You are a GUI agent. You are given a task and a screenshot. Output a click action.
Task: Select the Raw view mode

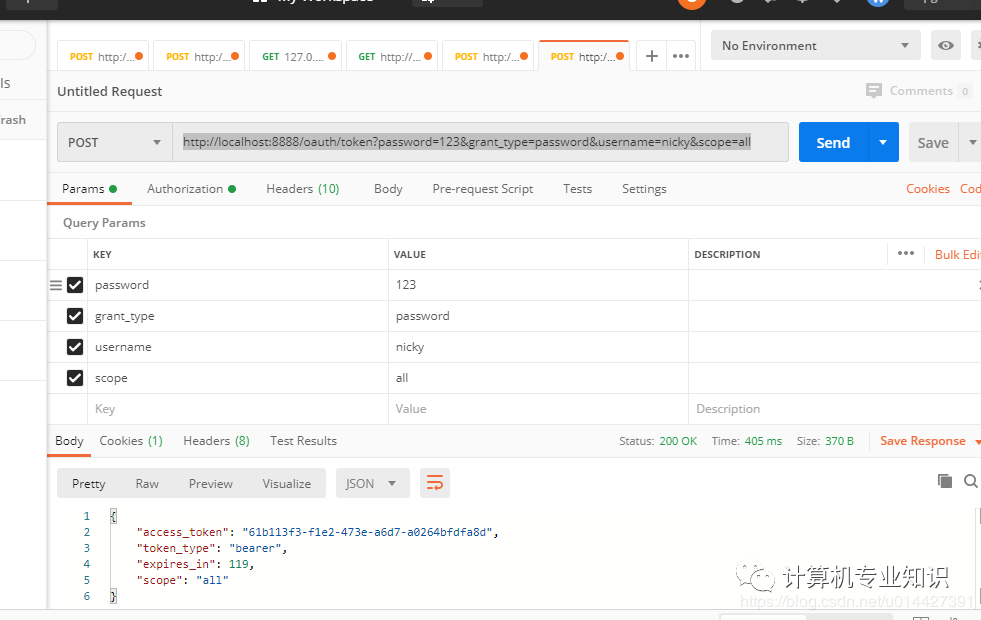point(147,484)
